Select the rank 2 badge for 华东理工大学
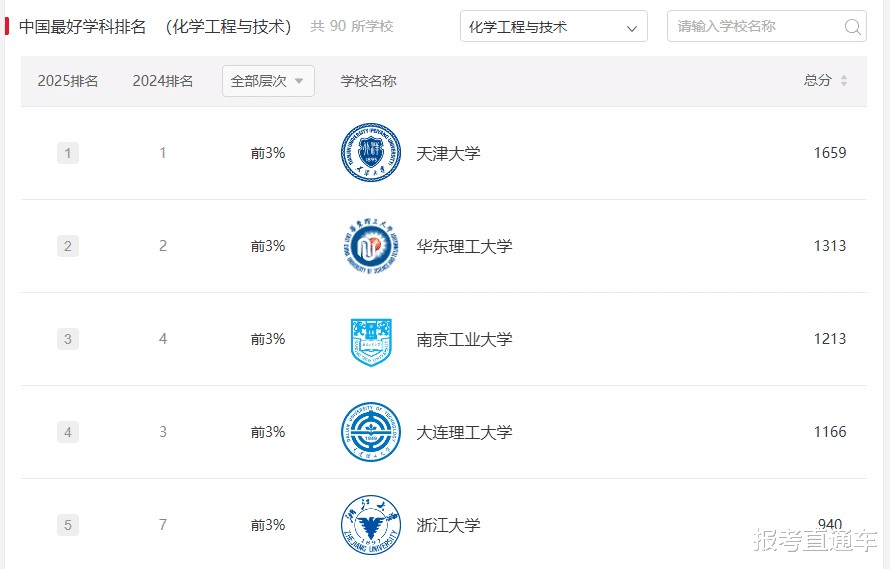 click(68, 246)
